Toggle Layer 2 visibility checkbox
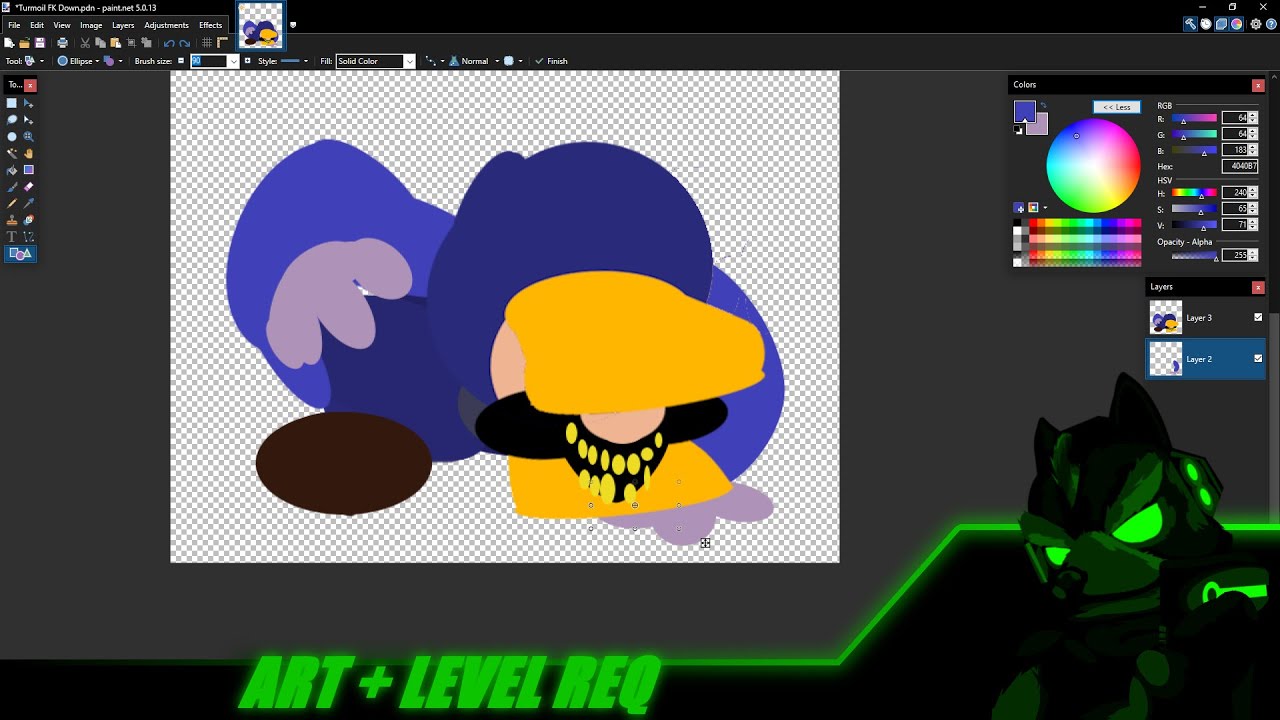The image size is (1280, 720). pyautogui.click(x=1258, y=358)
